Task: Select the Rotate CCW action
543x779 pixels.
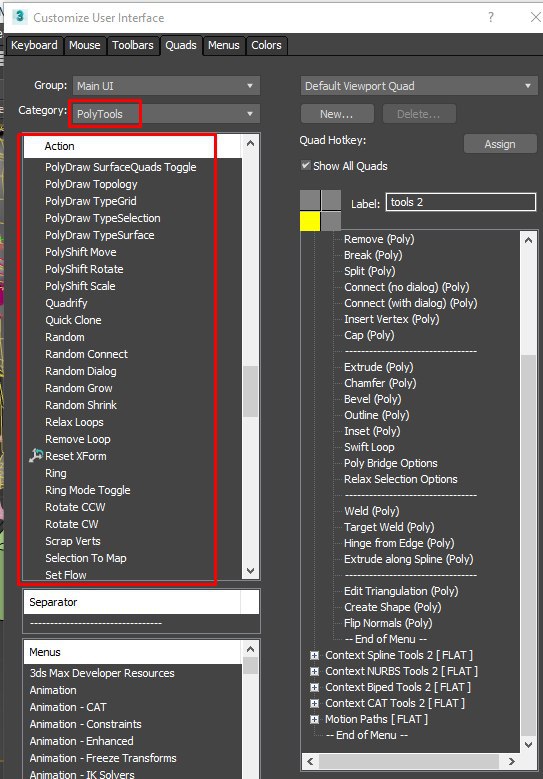Action: click(x=75, y=507)
